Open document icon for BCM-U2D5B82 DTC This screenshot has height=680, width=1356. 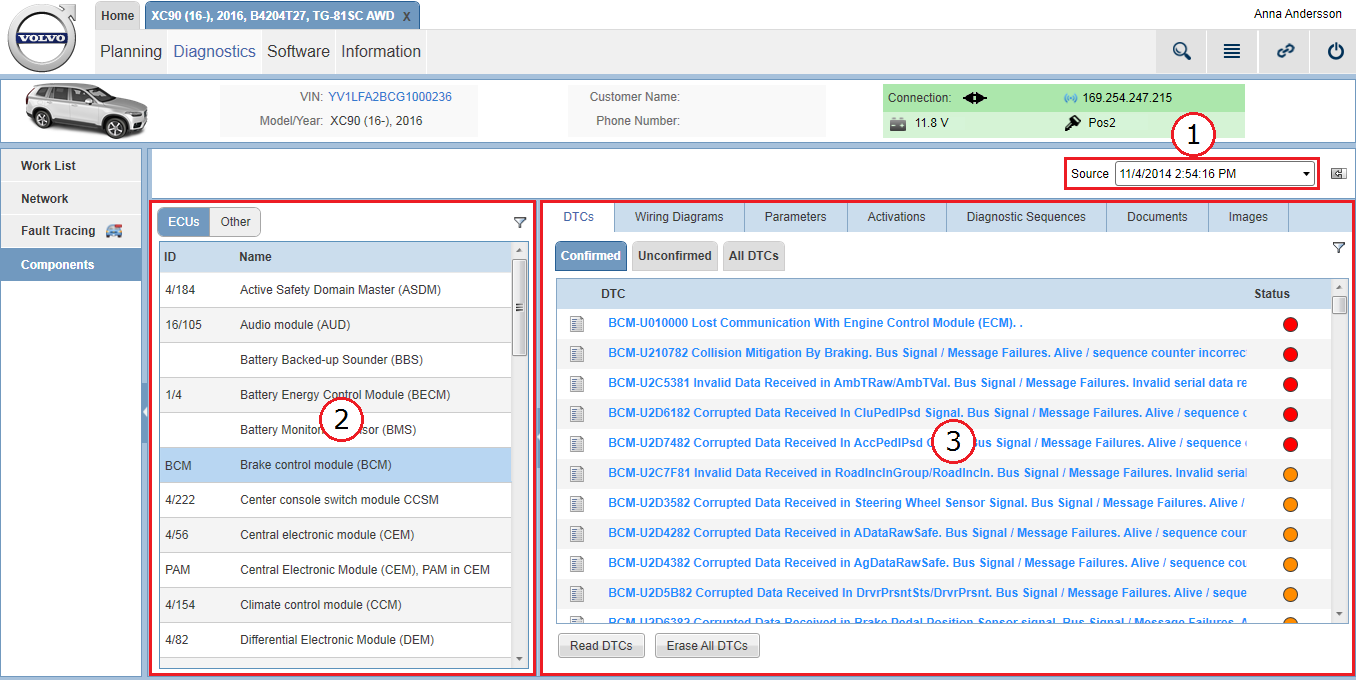pyautogui.click(x=576, y=593)
